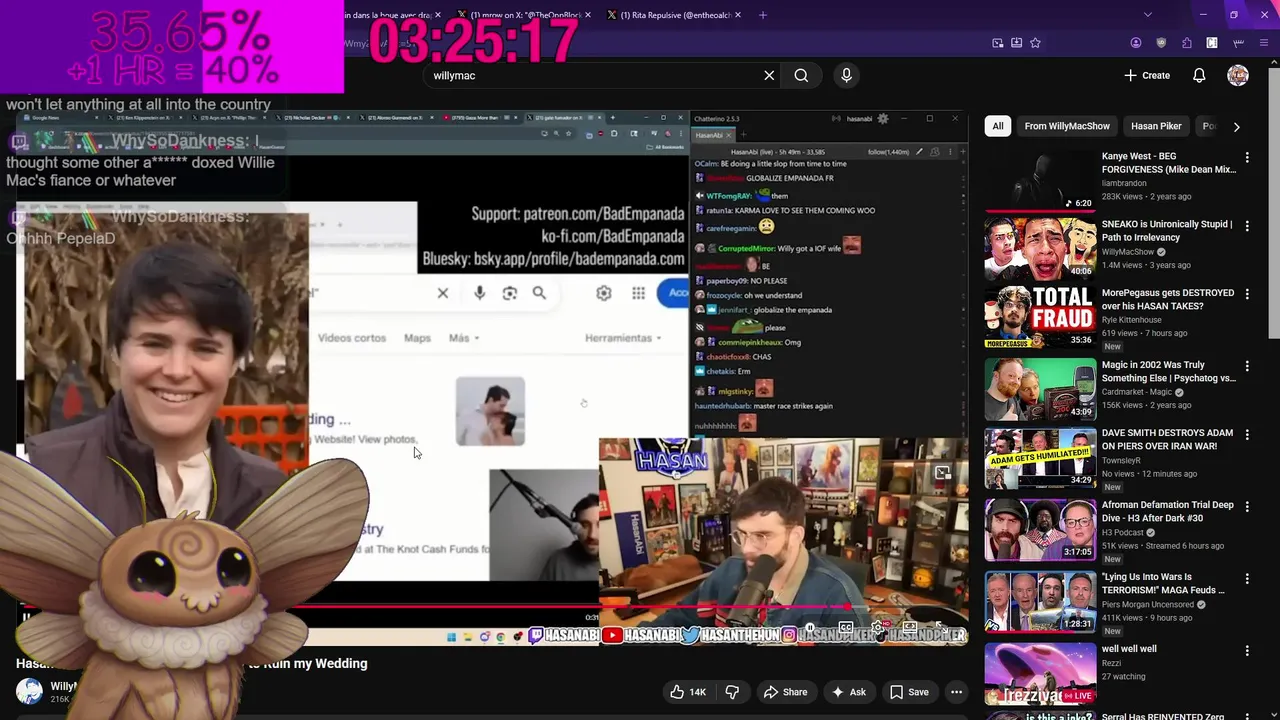Open more options for 'well well well' stream
1280x720 pixels.
pos(1247,650)
